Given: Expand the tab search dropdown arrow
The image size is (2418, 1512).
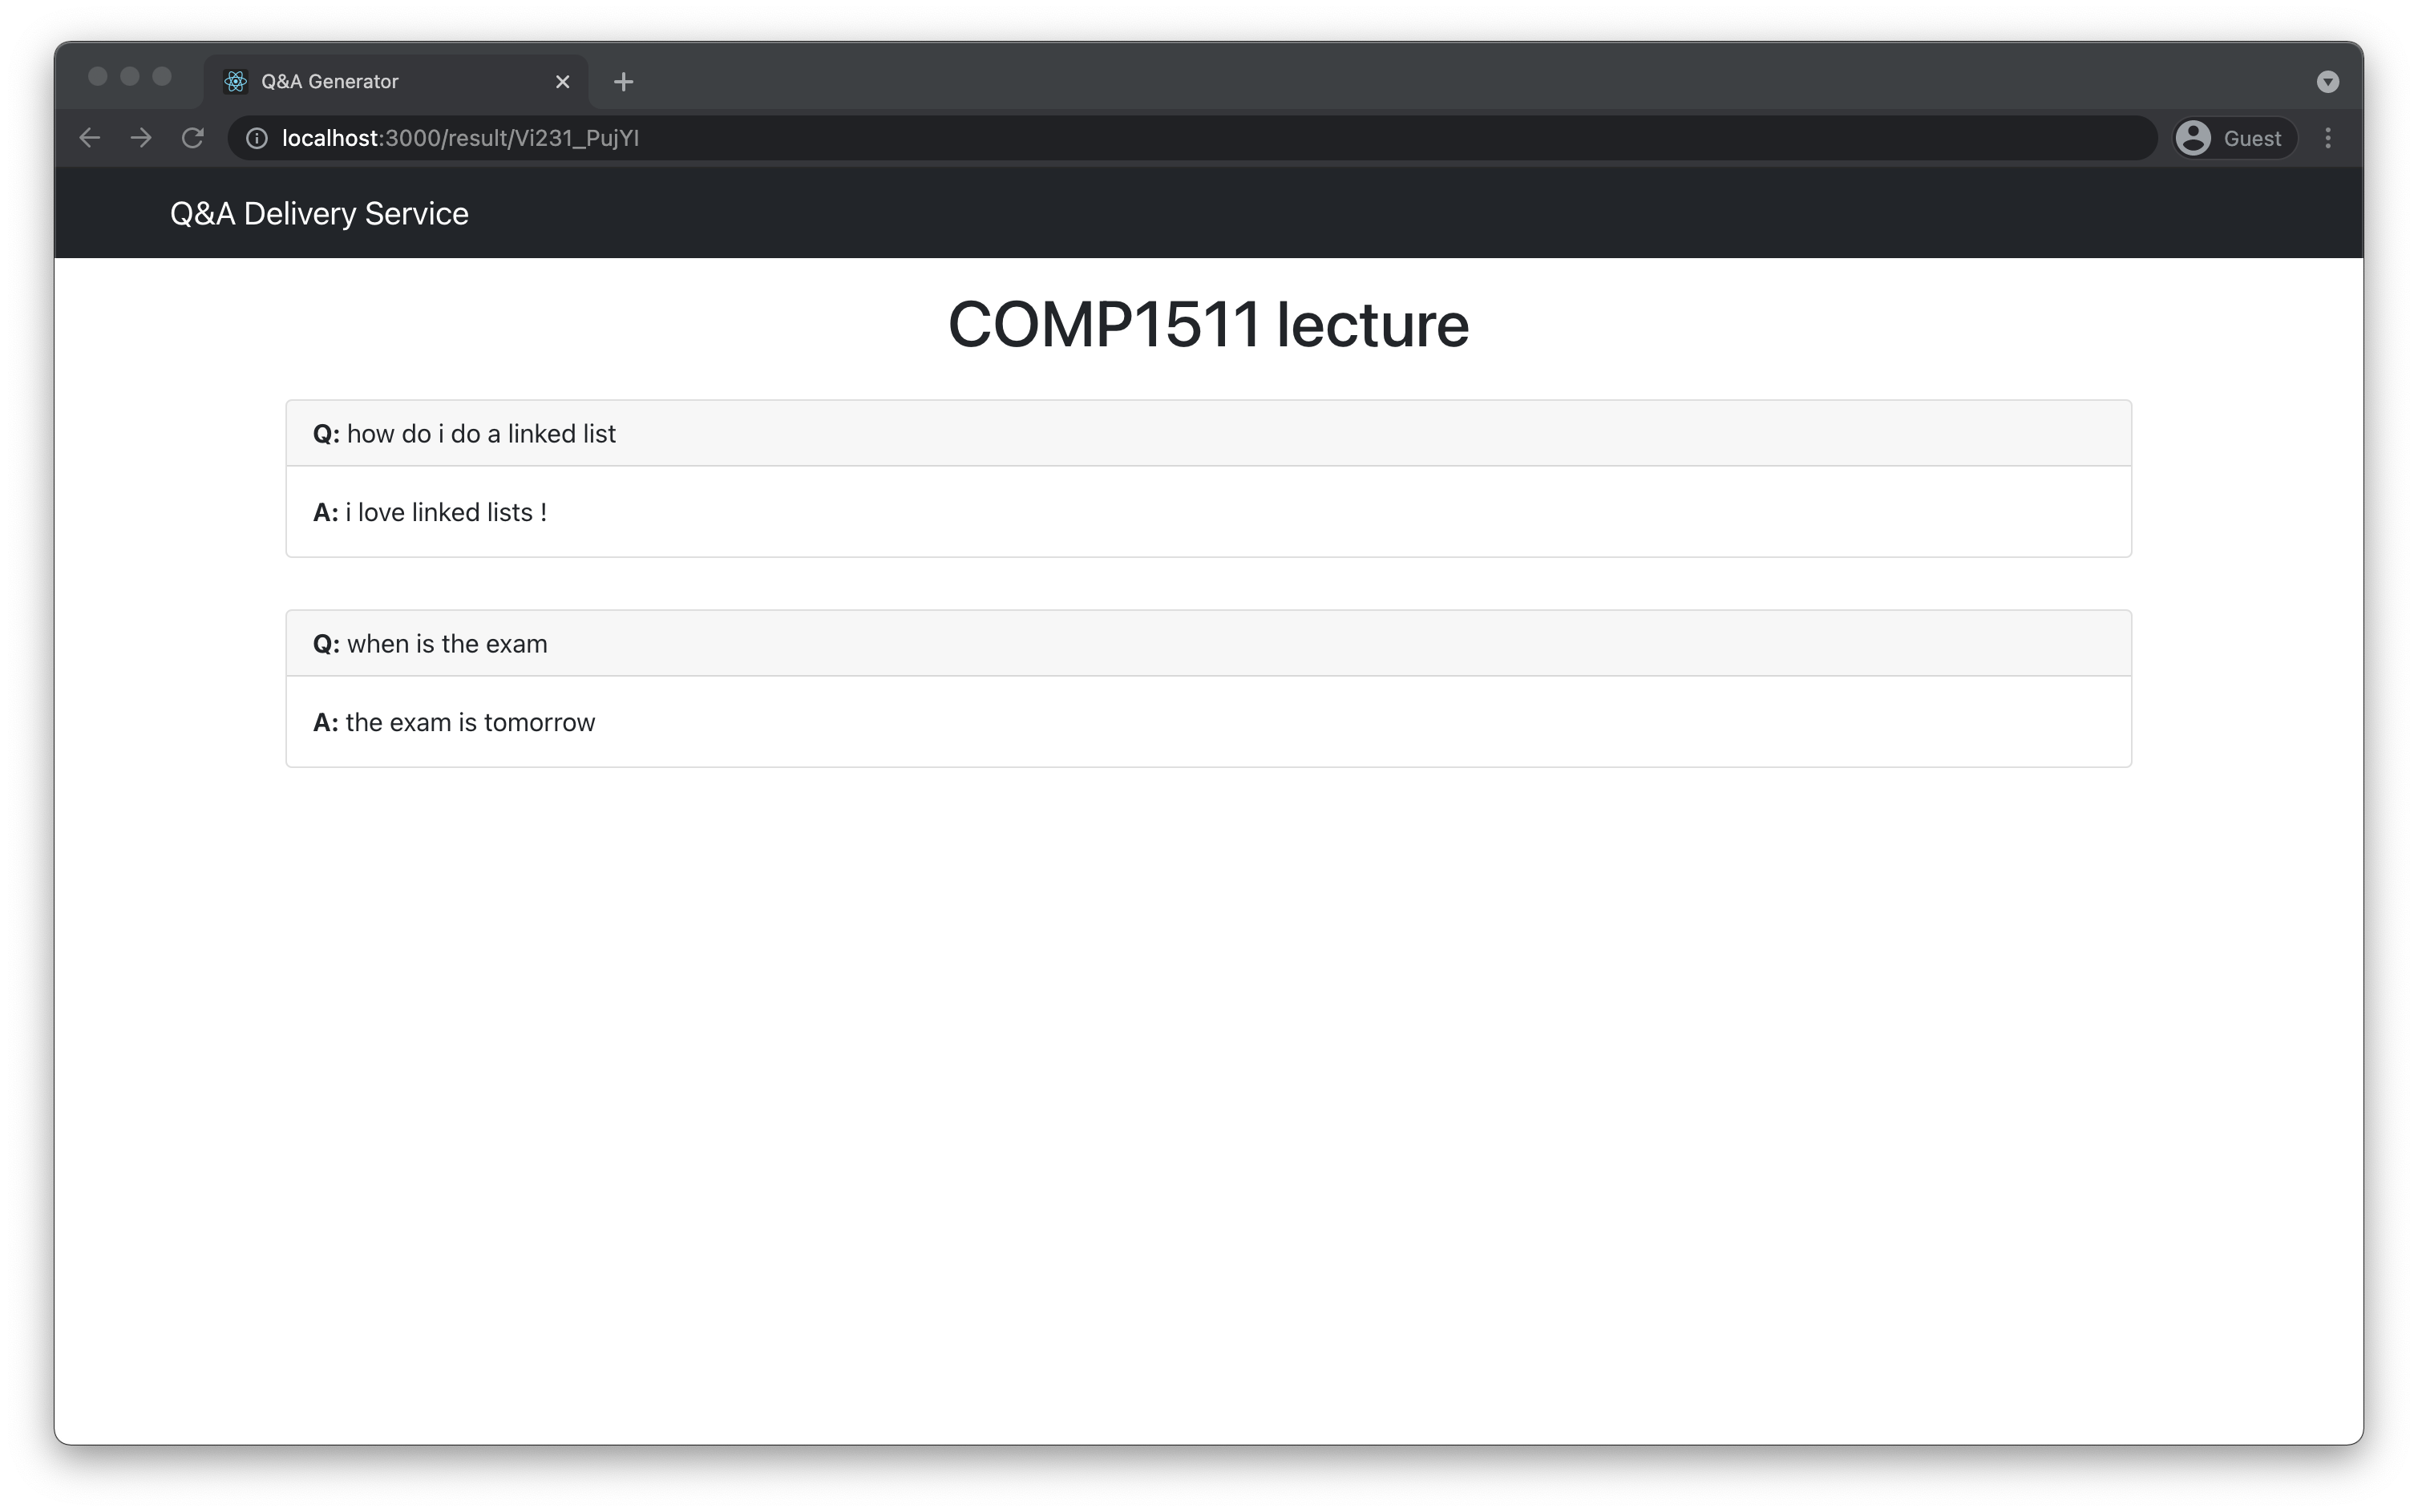Looking at the screenshot, I should coord(2327,82).
